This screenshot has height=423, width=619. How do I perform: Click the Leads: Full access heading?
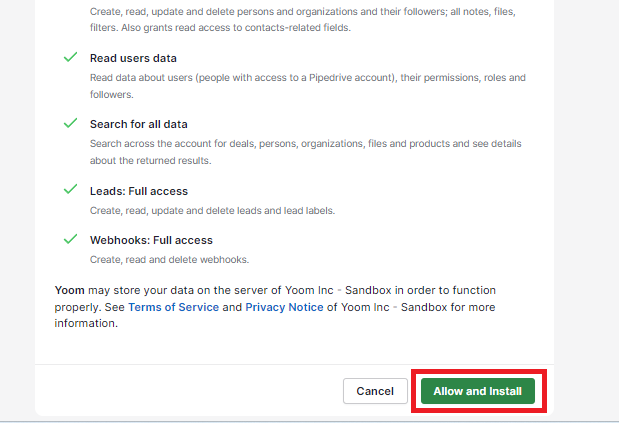[x=139, y=191]
